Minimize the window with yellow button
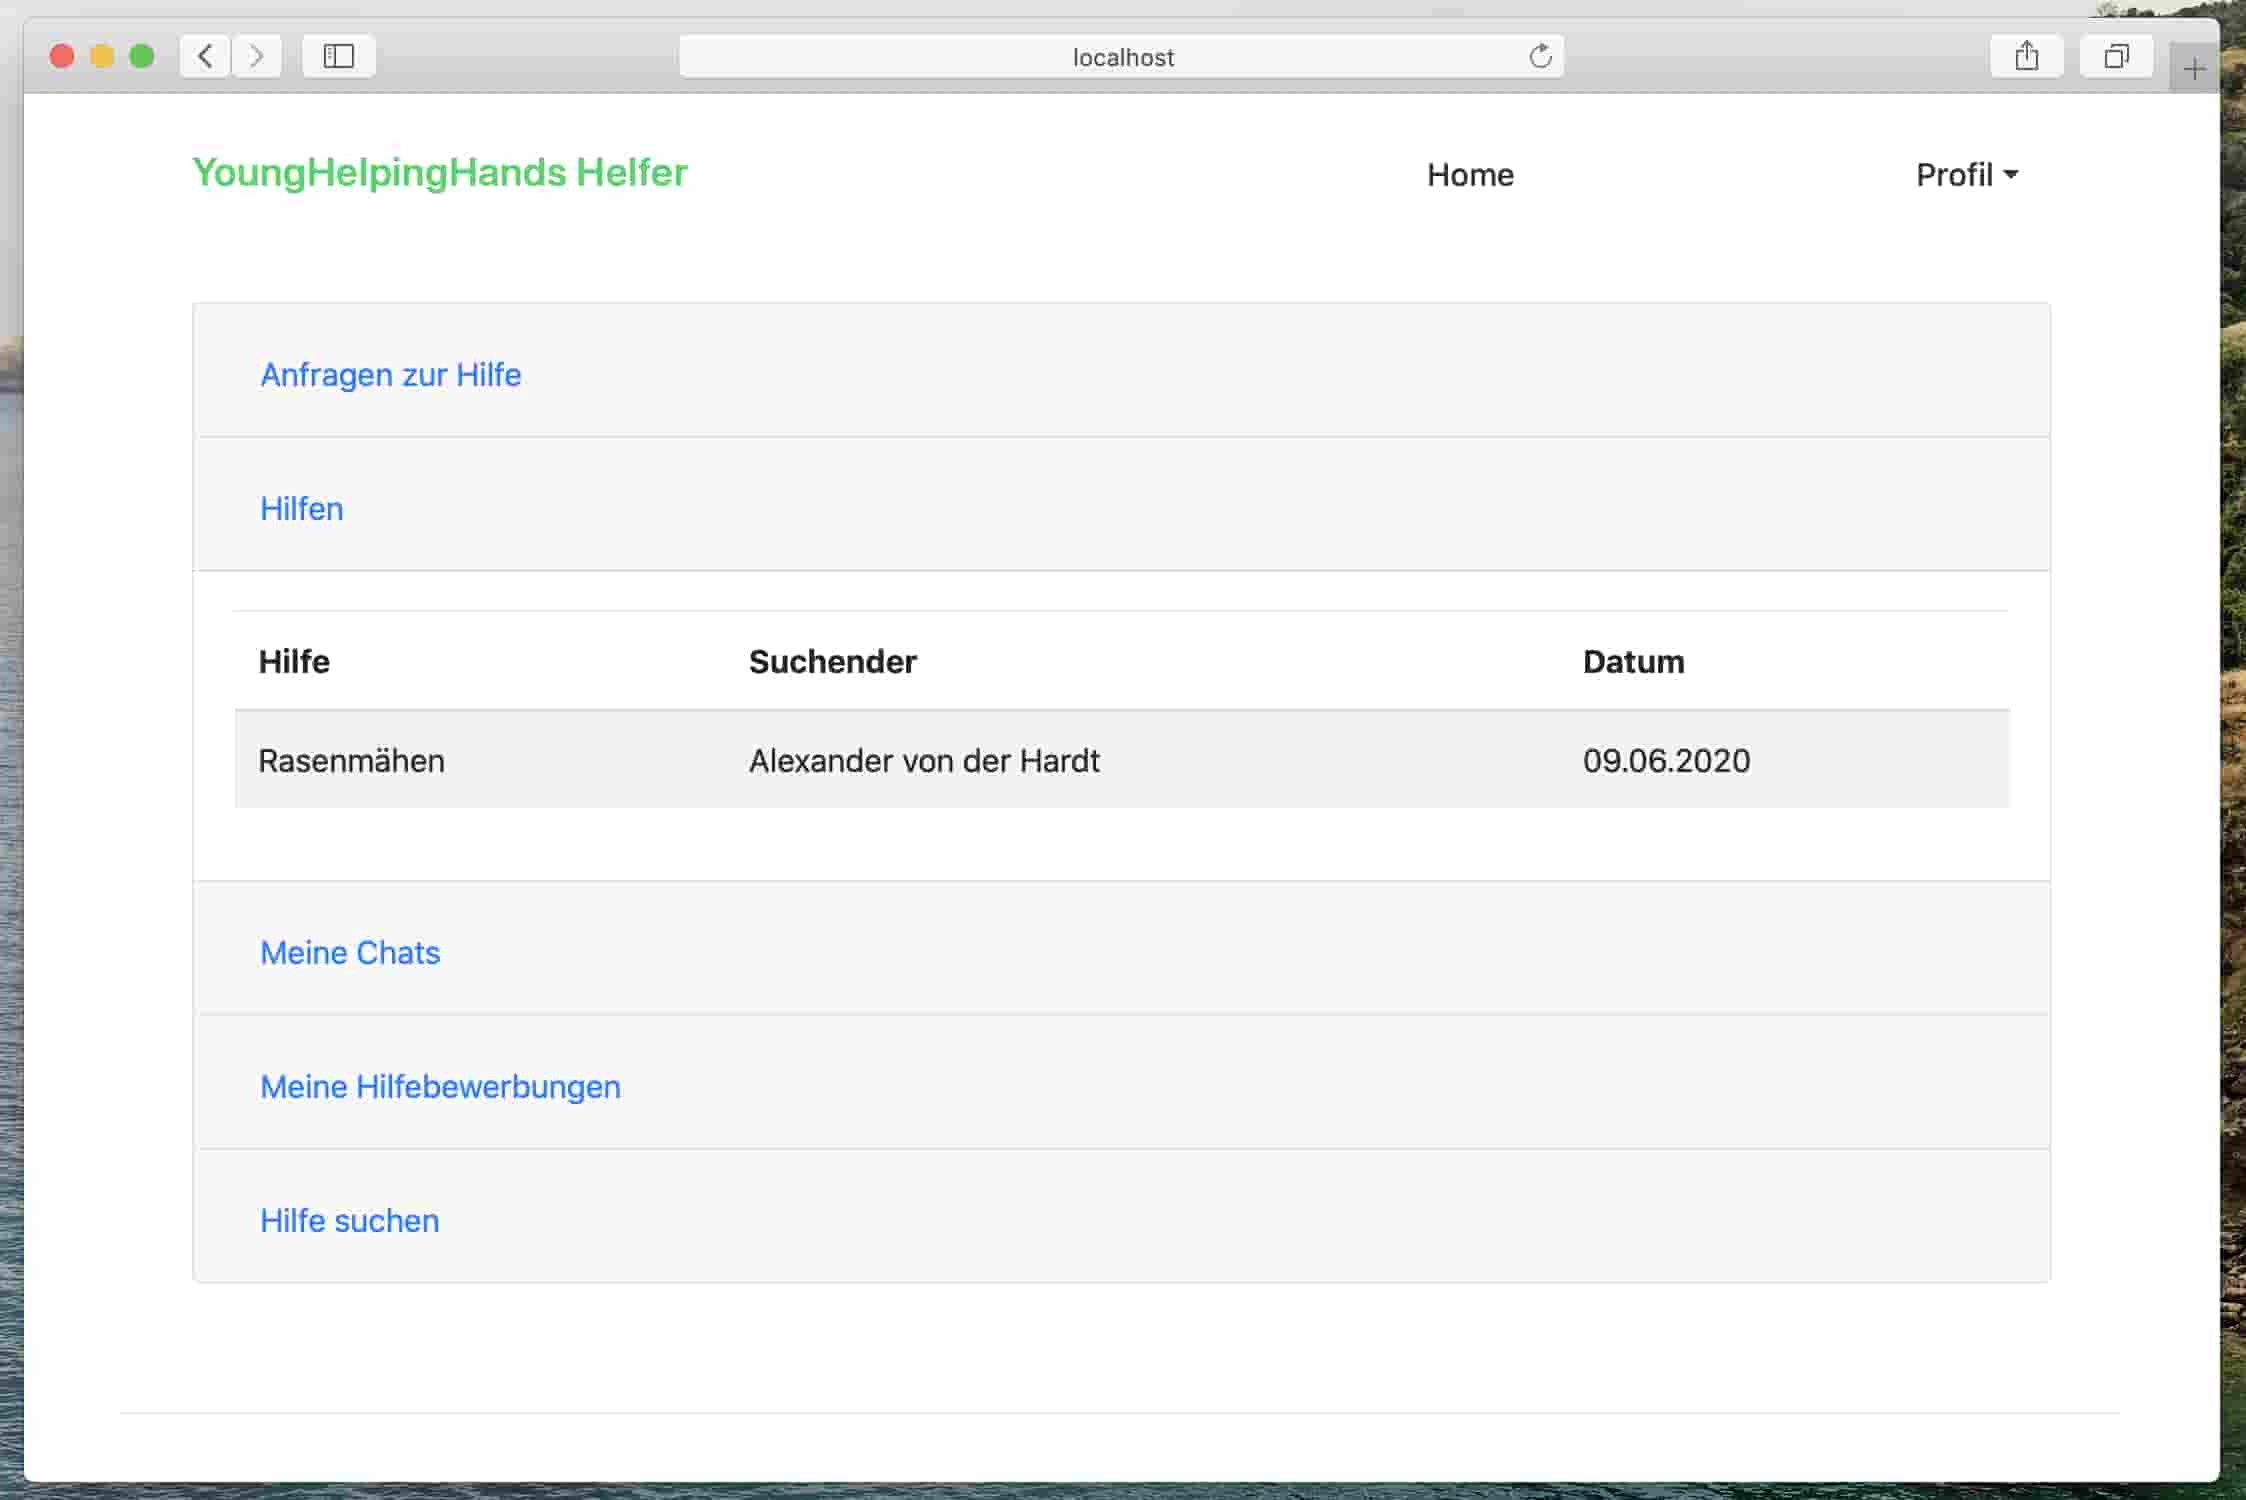The height and width of the screenshot is (1500, 2246). coord(102,56)
